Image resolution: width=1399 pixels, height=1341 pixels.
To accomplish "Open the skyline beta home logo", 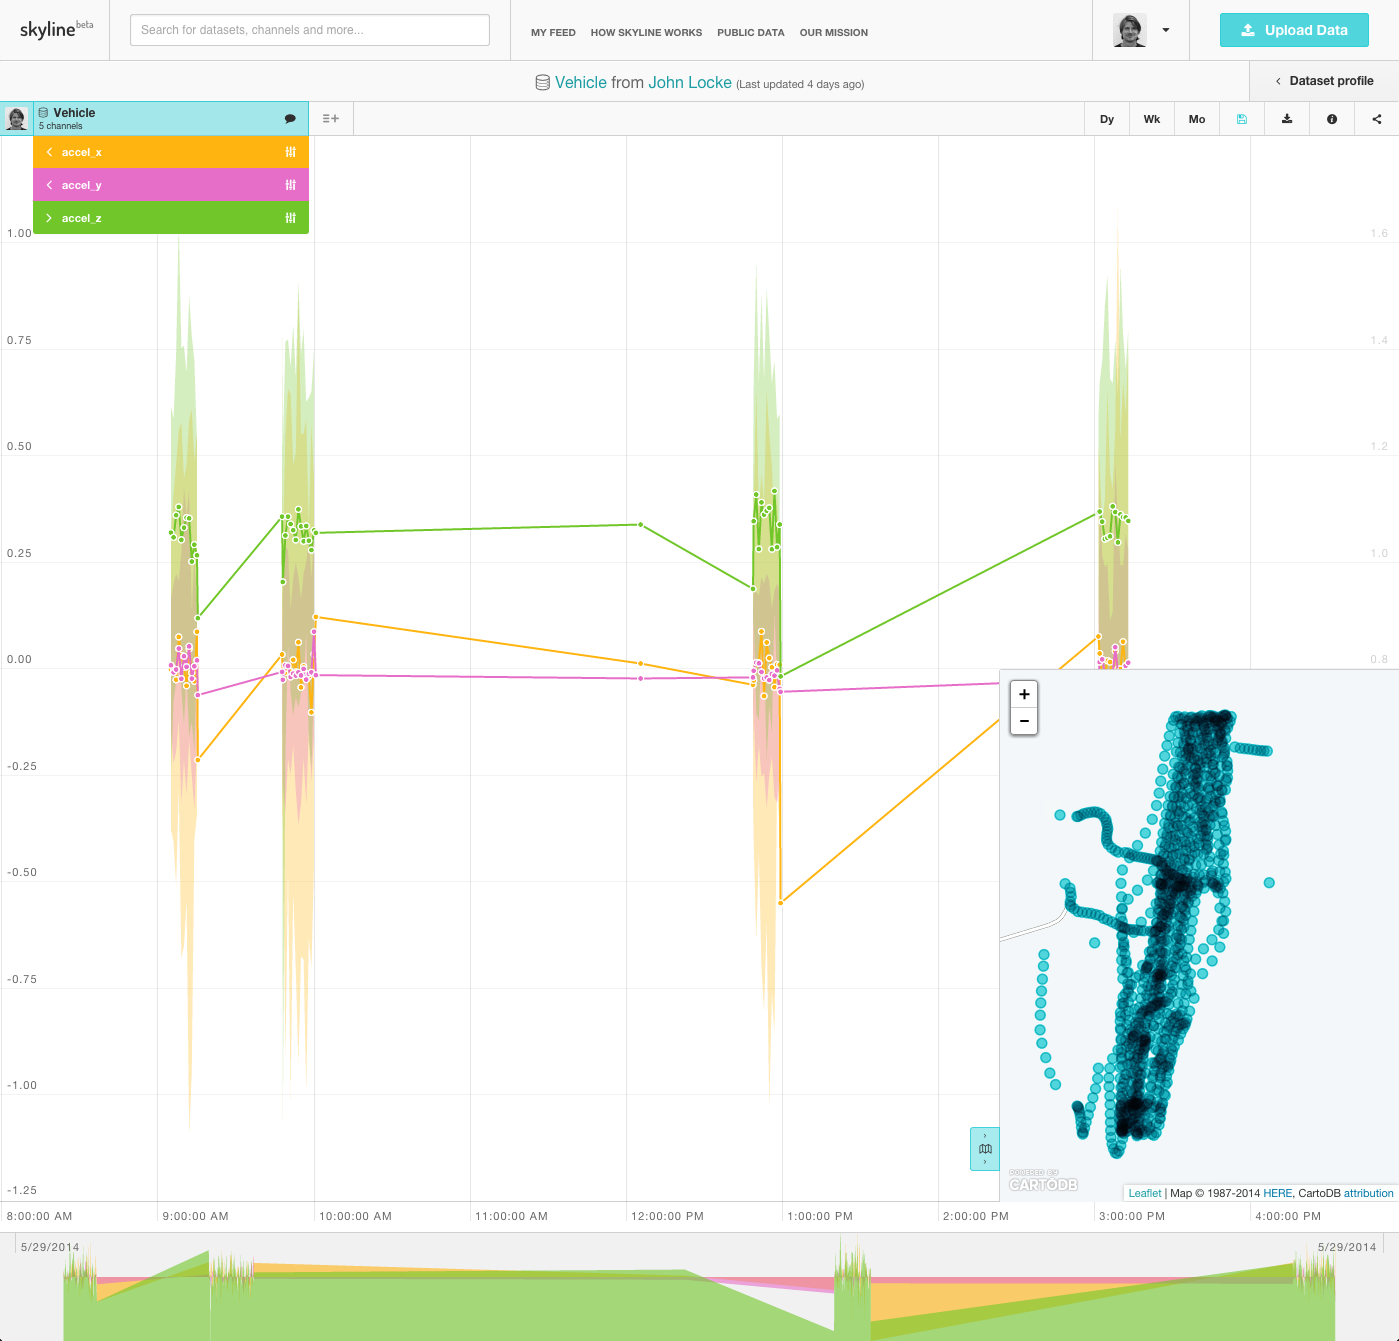I will (x=56, y=29).
